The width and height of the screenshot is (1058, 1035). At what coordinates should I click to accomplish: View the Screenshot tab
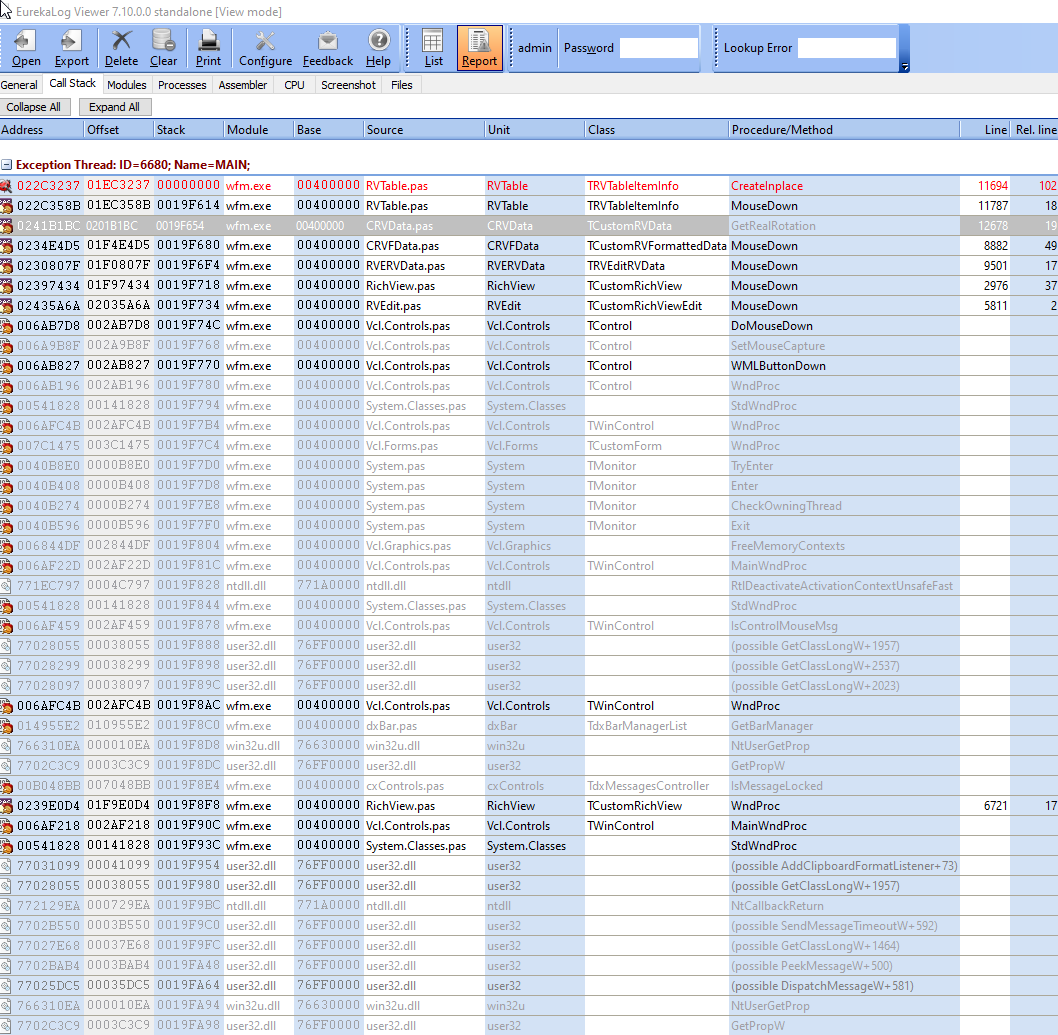tap(348, 85)
